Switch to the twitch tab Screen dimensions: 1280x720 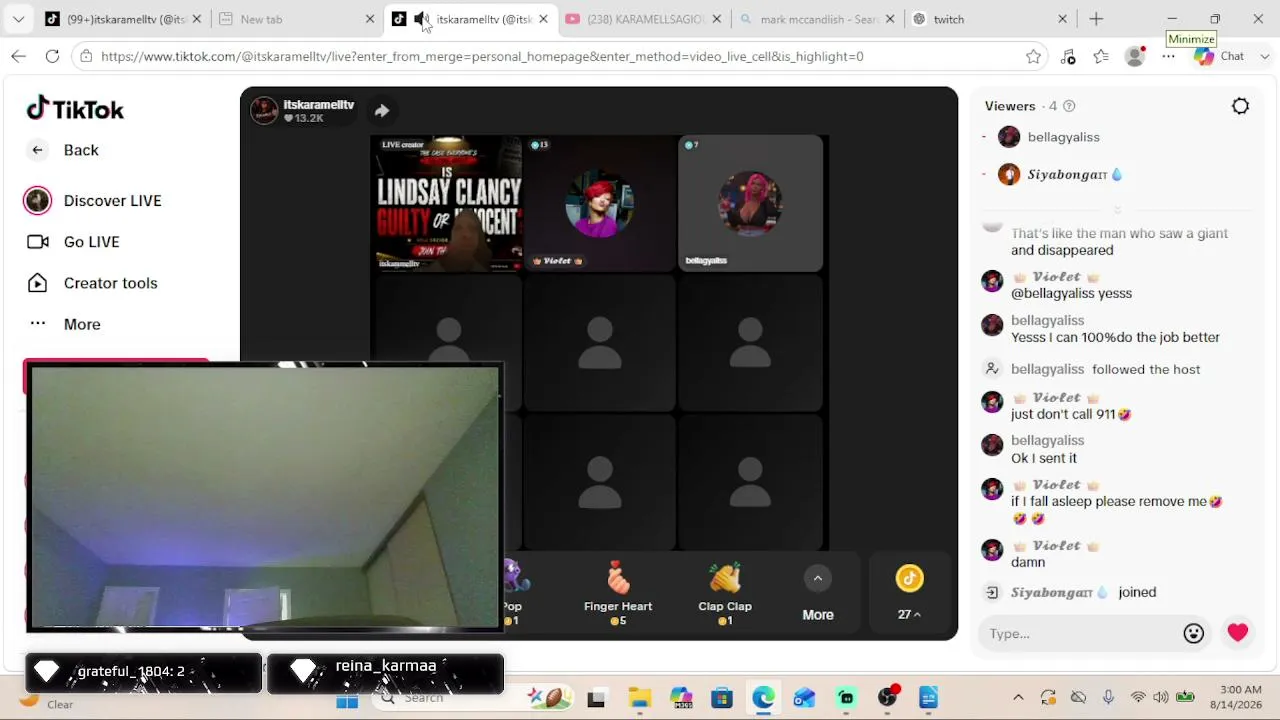click(x=990, y=19)
